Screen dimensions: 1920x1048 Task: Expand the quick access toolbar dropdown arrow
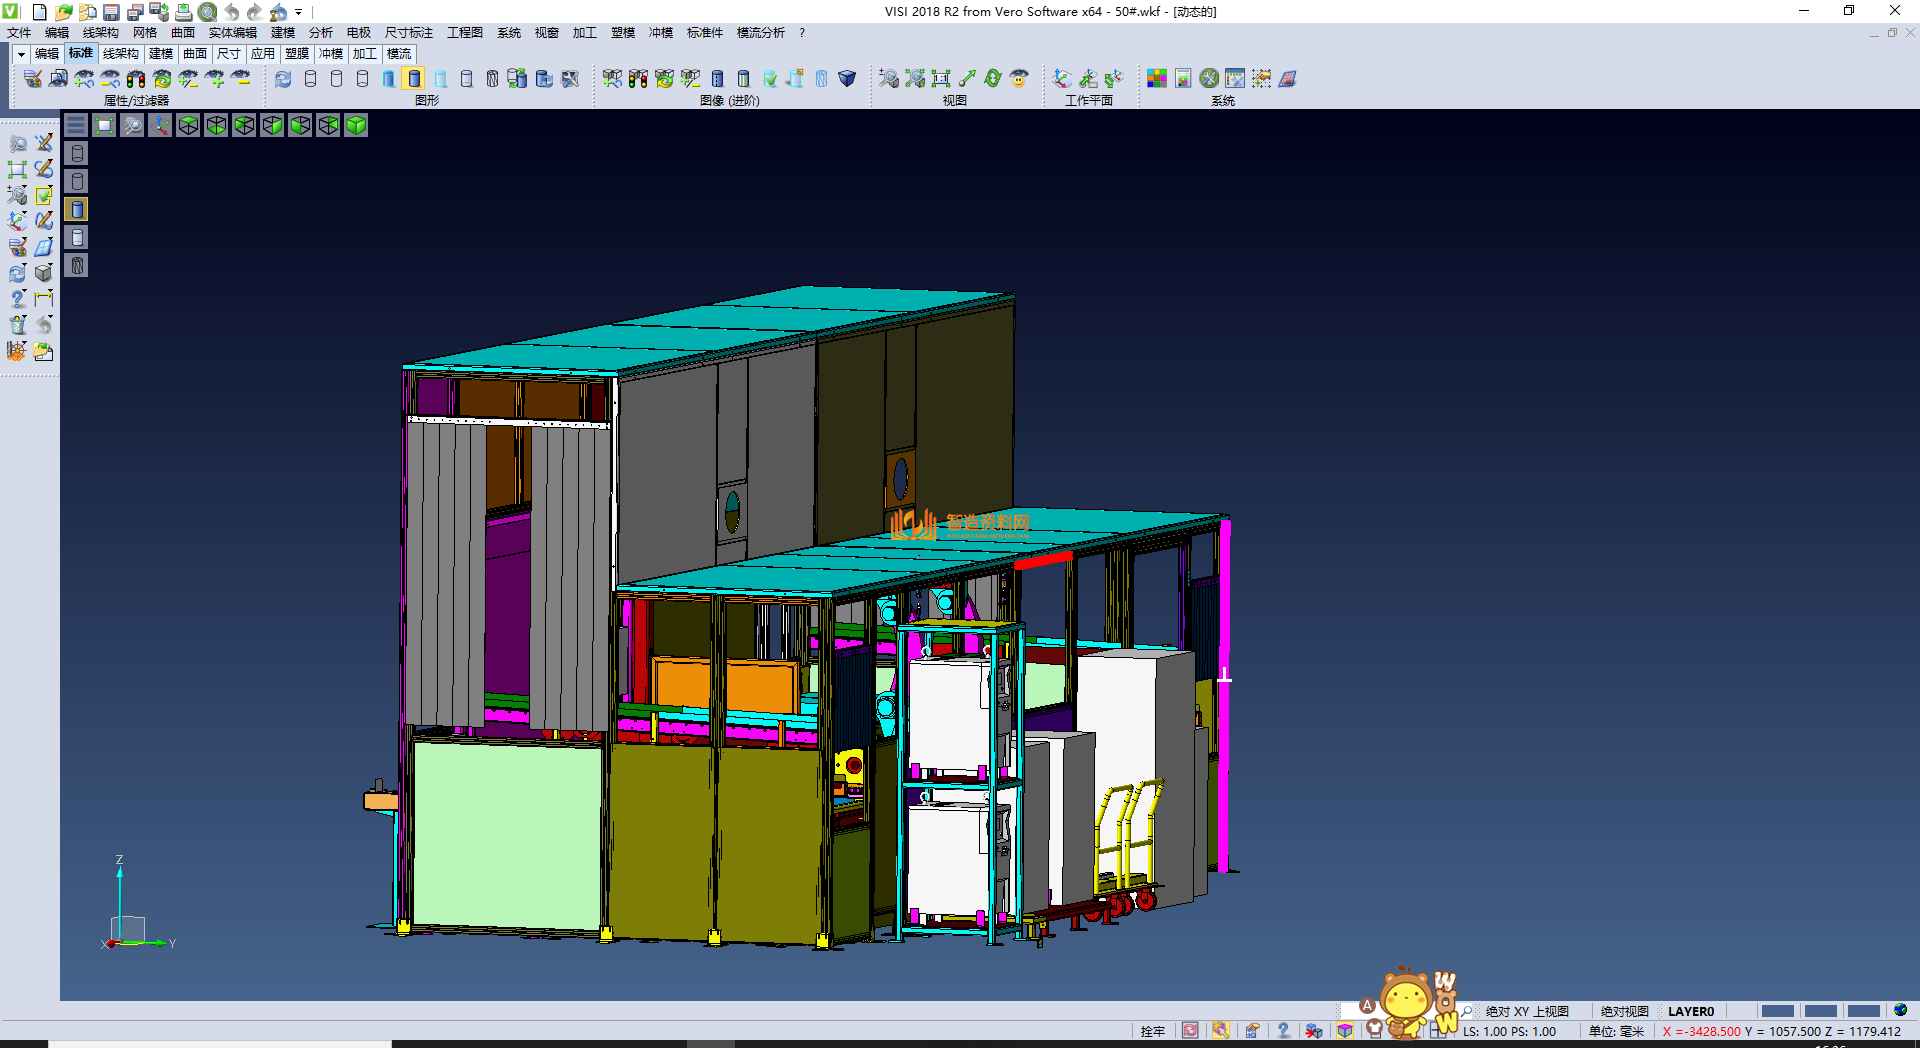pyautogui.click(x=299, y=12)
